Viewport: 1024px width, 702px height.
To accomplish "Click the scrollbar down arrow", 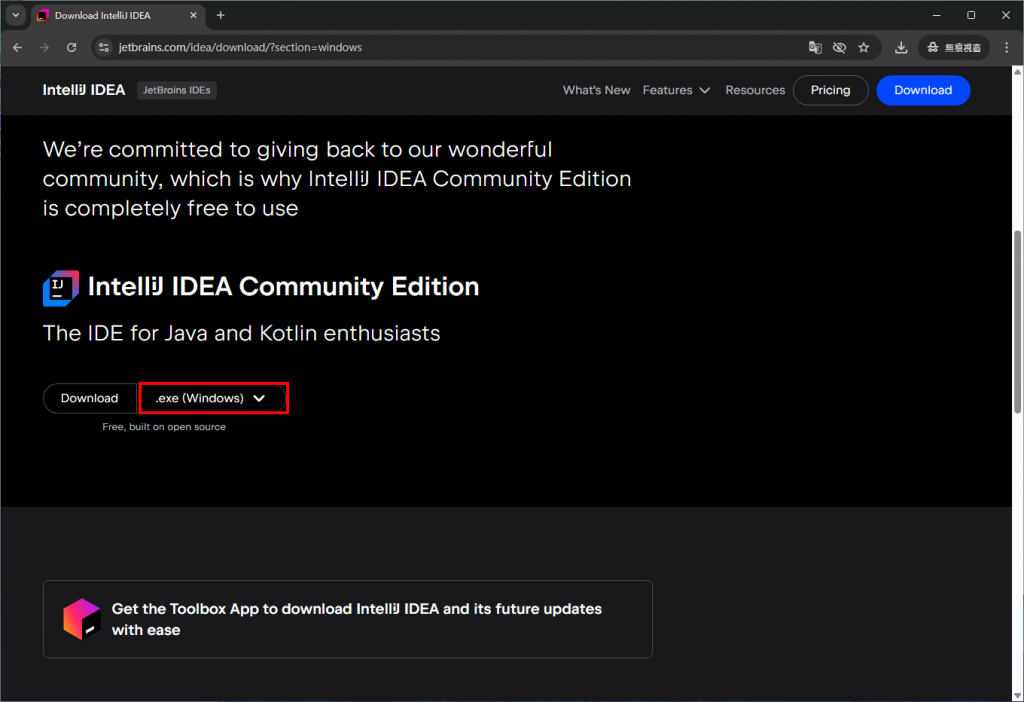I will 1017,696.
